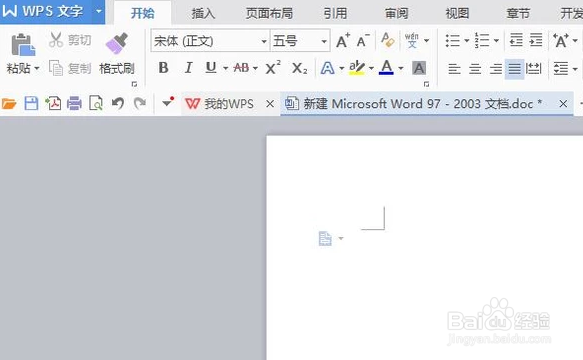Switch to the 开始 ribbon tab
The height and width of the screenshot is (360, 583).
143,13
